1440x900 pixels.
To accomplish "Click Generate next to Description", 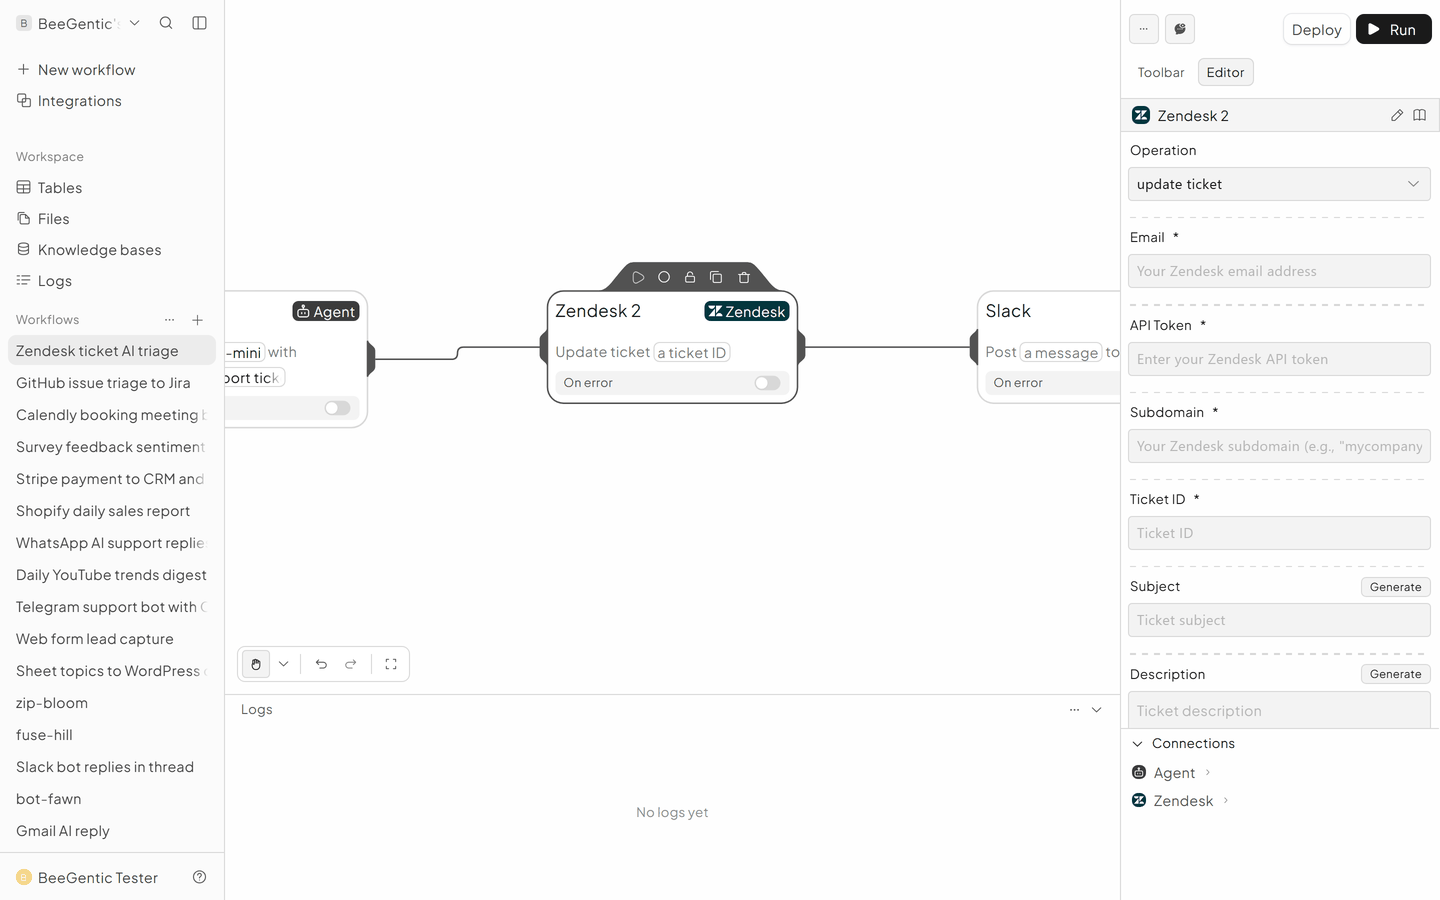I will pyautogui.click(x=1395, y=674).
